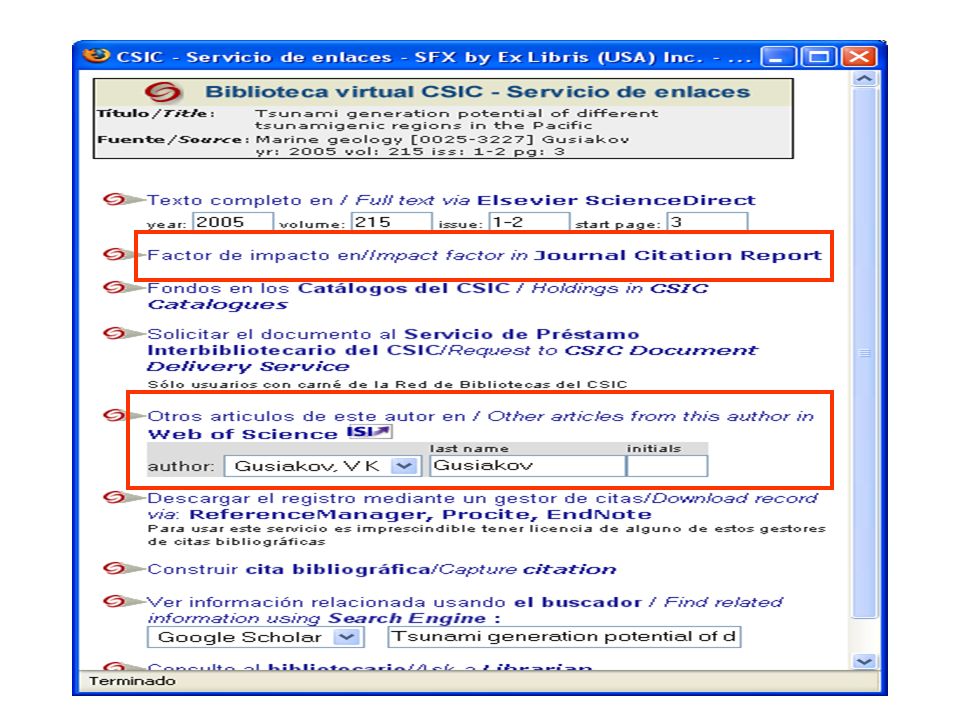Click the last name field containing Gusiakov
Screen dimensions: 960x720
coord(527,466)
